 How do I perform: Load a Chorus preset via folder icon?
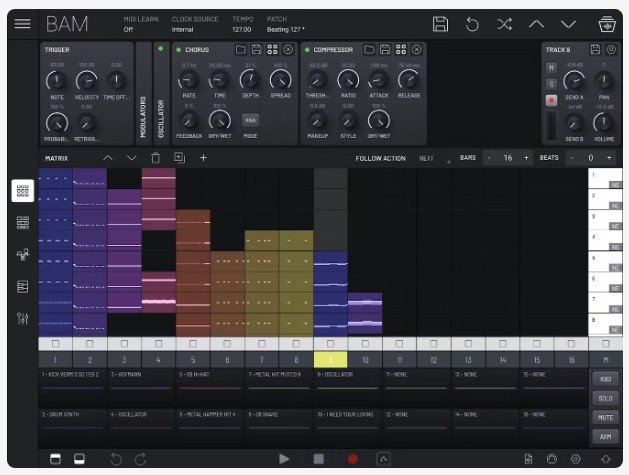tap(241, 50)
